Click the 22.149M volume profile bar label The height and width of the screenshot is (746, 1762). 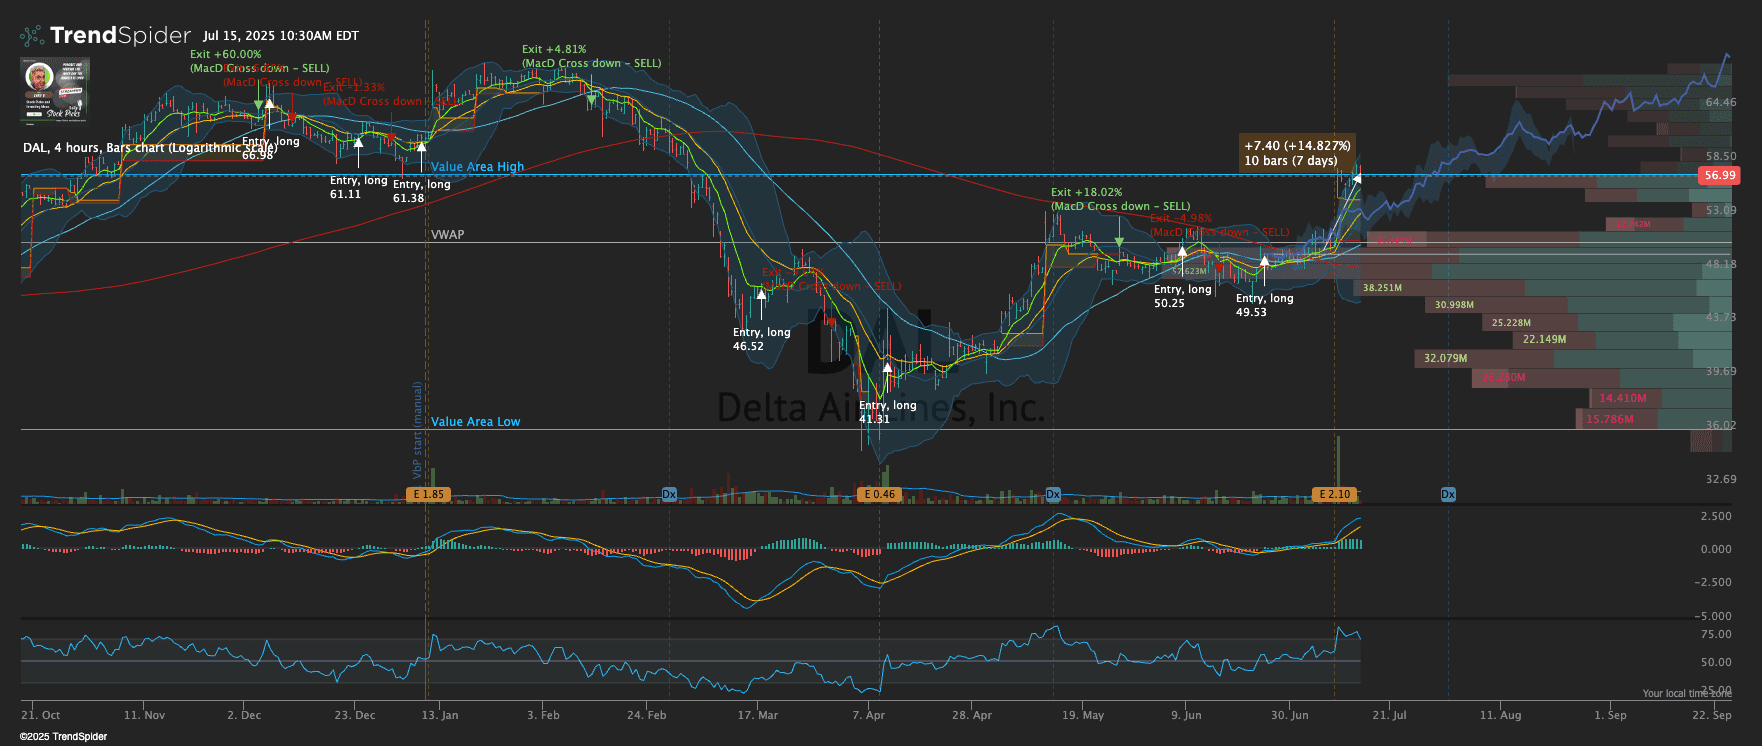click(x=1544, y=340)
